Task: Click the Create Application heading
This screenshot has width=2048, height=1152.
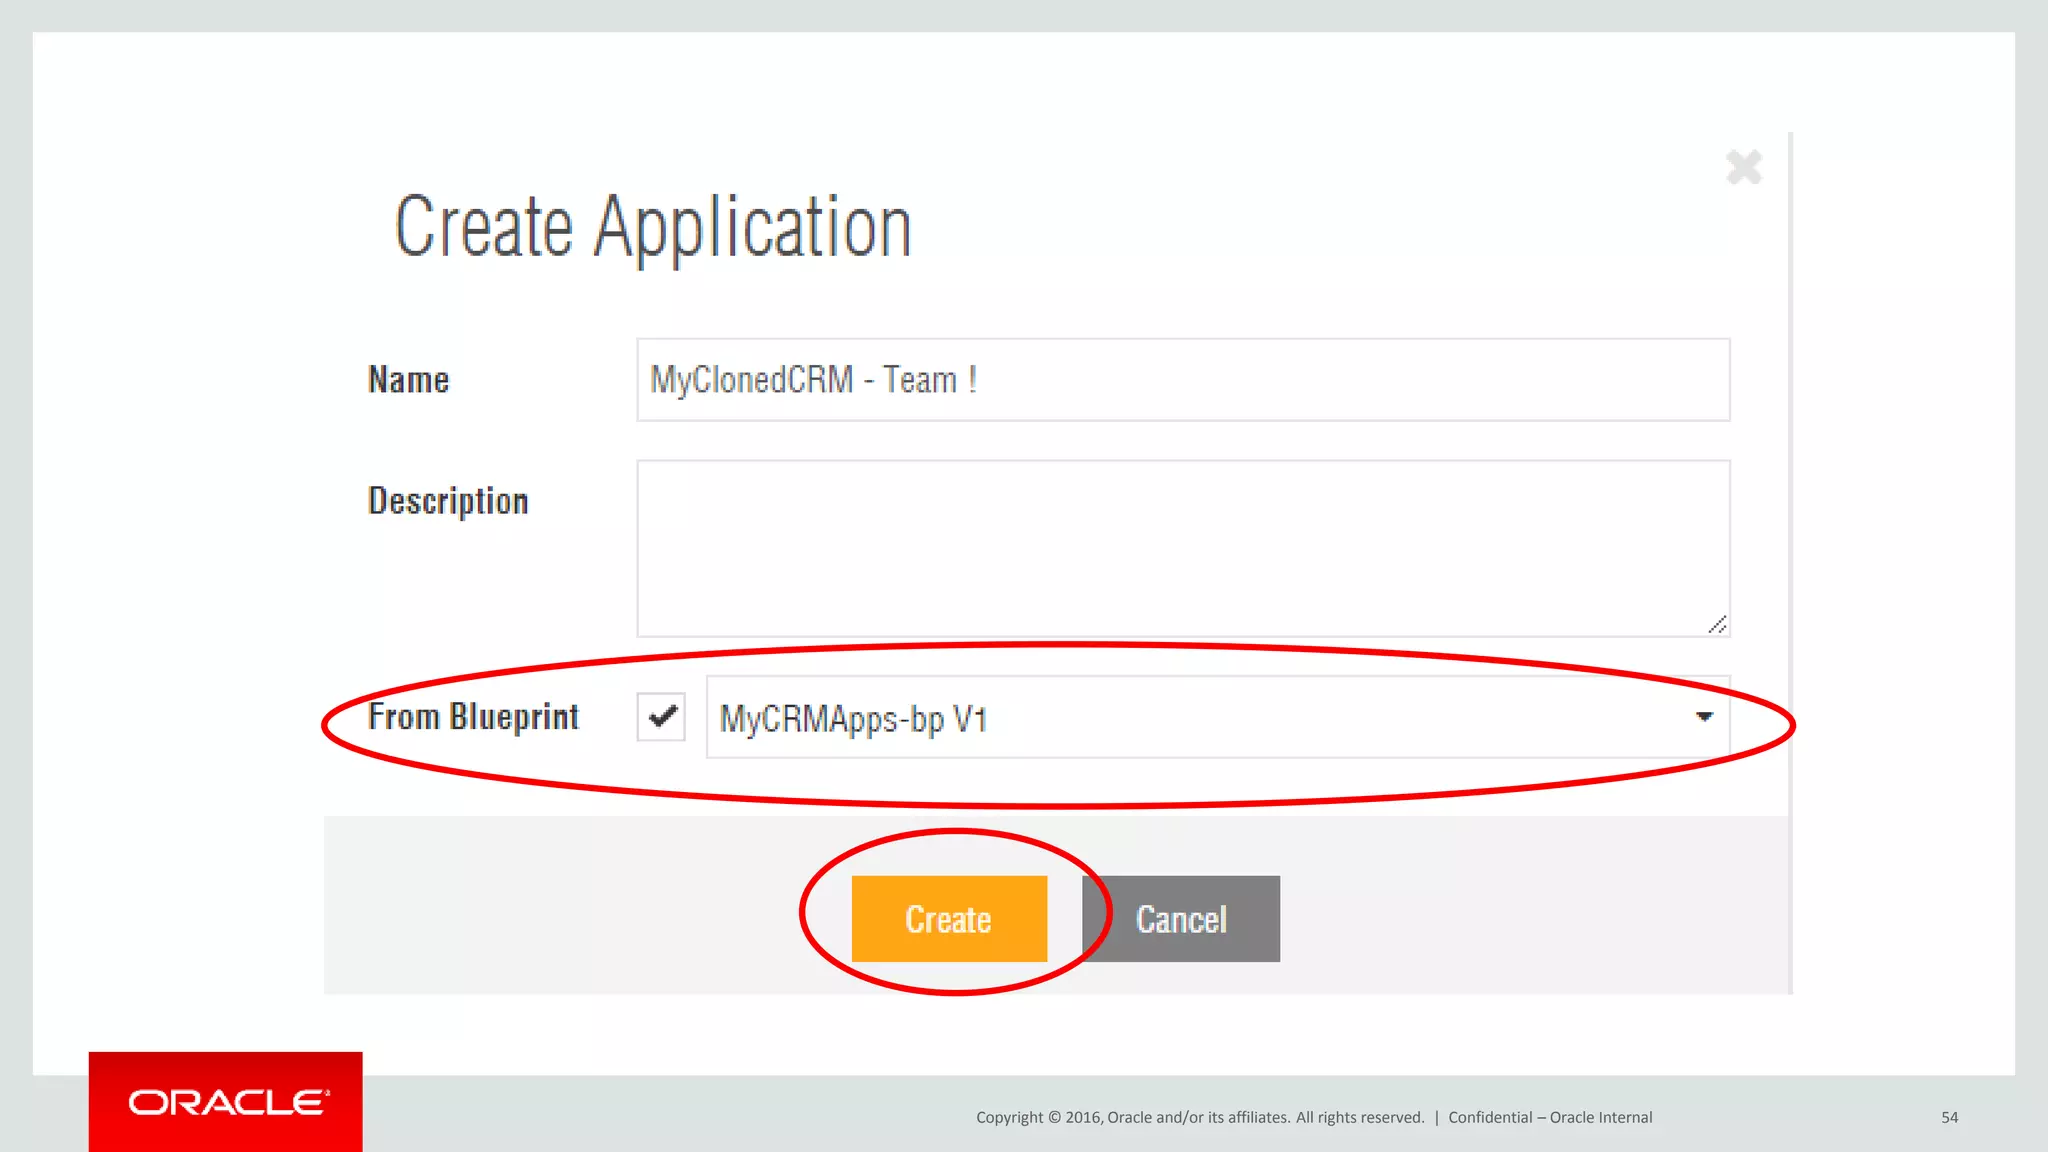Action: (x=653, y=227)
